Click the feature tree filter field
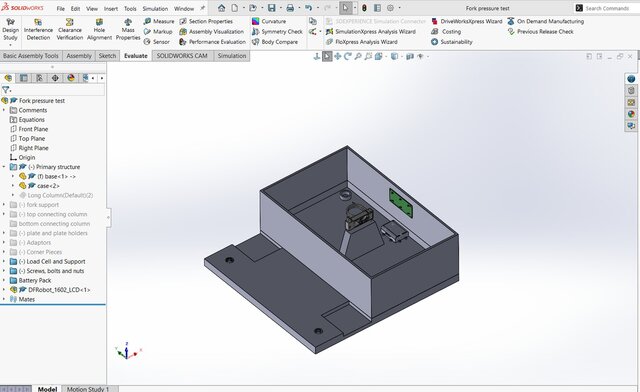The height and width of the screenshot is (392, 640). coord(53,90)
